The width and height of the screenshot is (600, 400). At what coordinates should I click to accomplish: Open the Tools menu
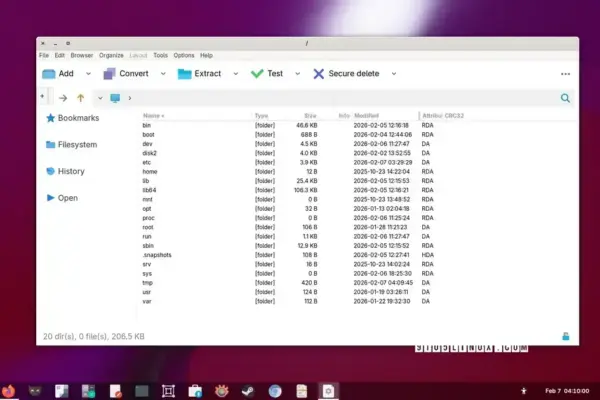click(x=160, y=56)
